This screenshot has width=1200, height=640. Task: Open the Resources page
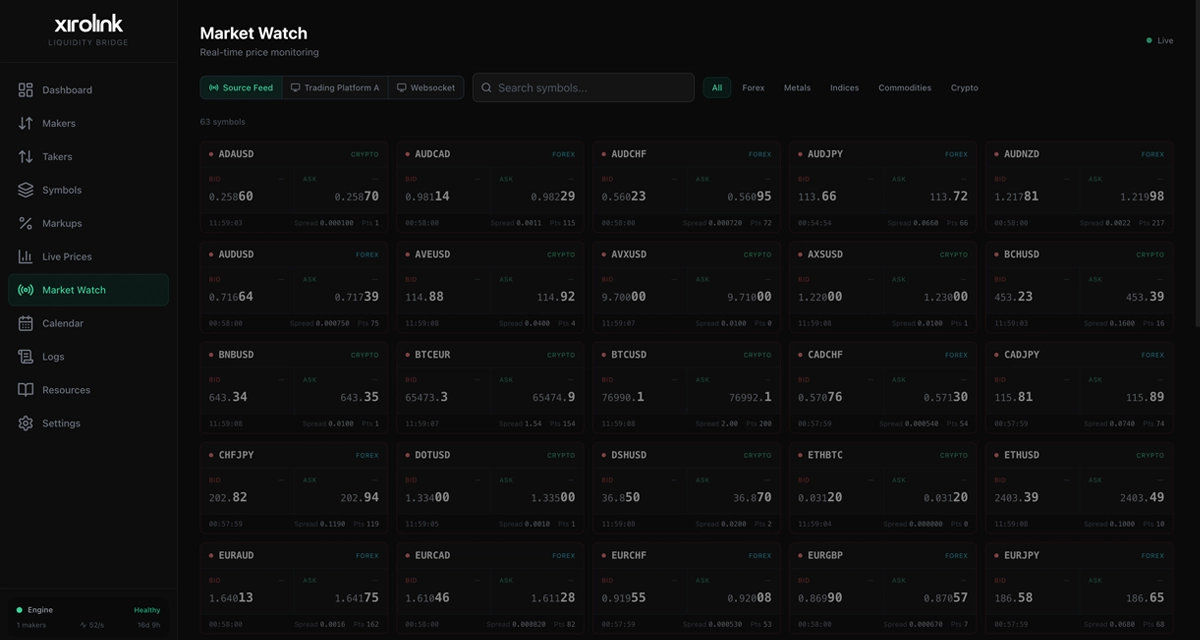66,390
